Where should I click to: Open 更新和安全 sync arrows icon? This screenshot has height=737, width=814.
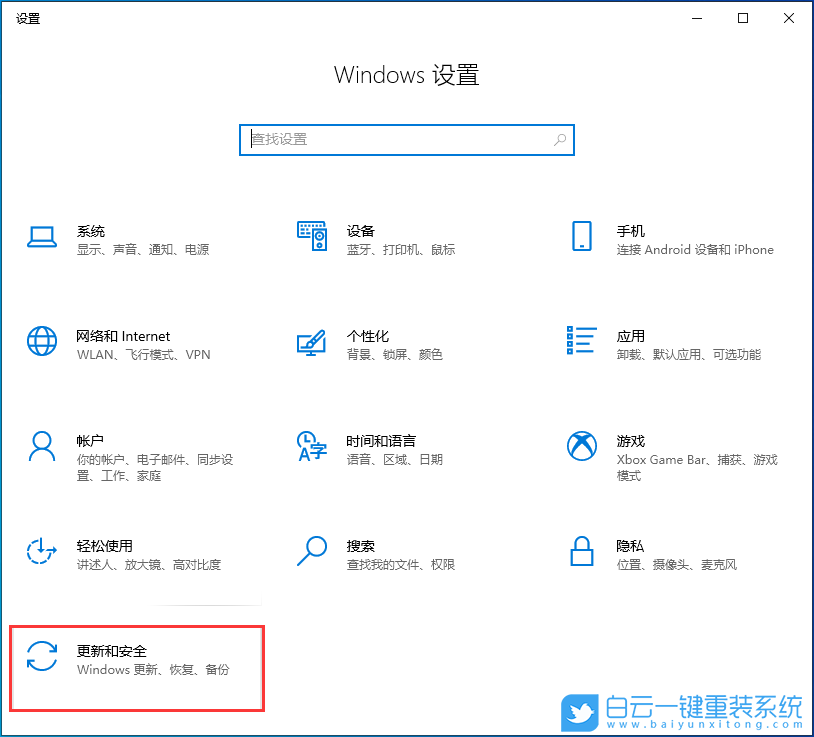41,657
